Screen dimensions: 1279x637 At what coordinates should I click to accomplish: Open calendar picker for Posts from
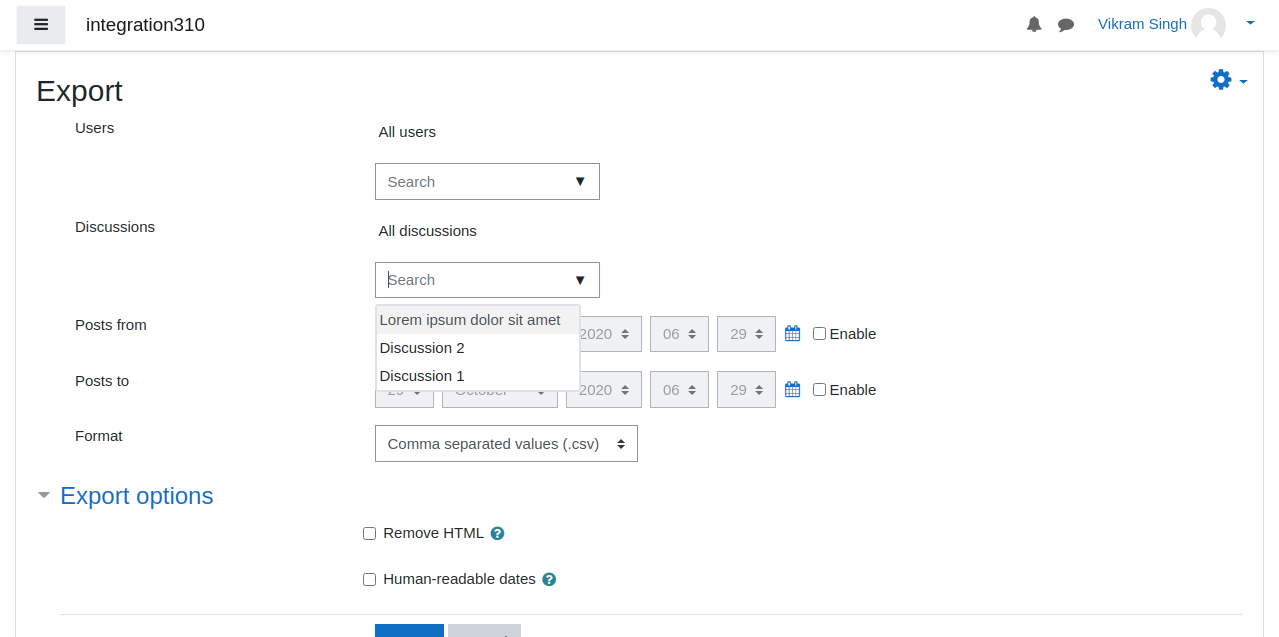792,334
